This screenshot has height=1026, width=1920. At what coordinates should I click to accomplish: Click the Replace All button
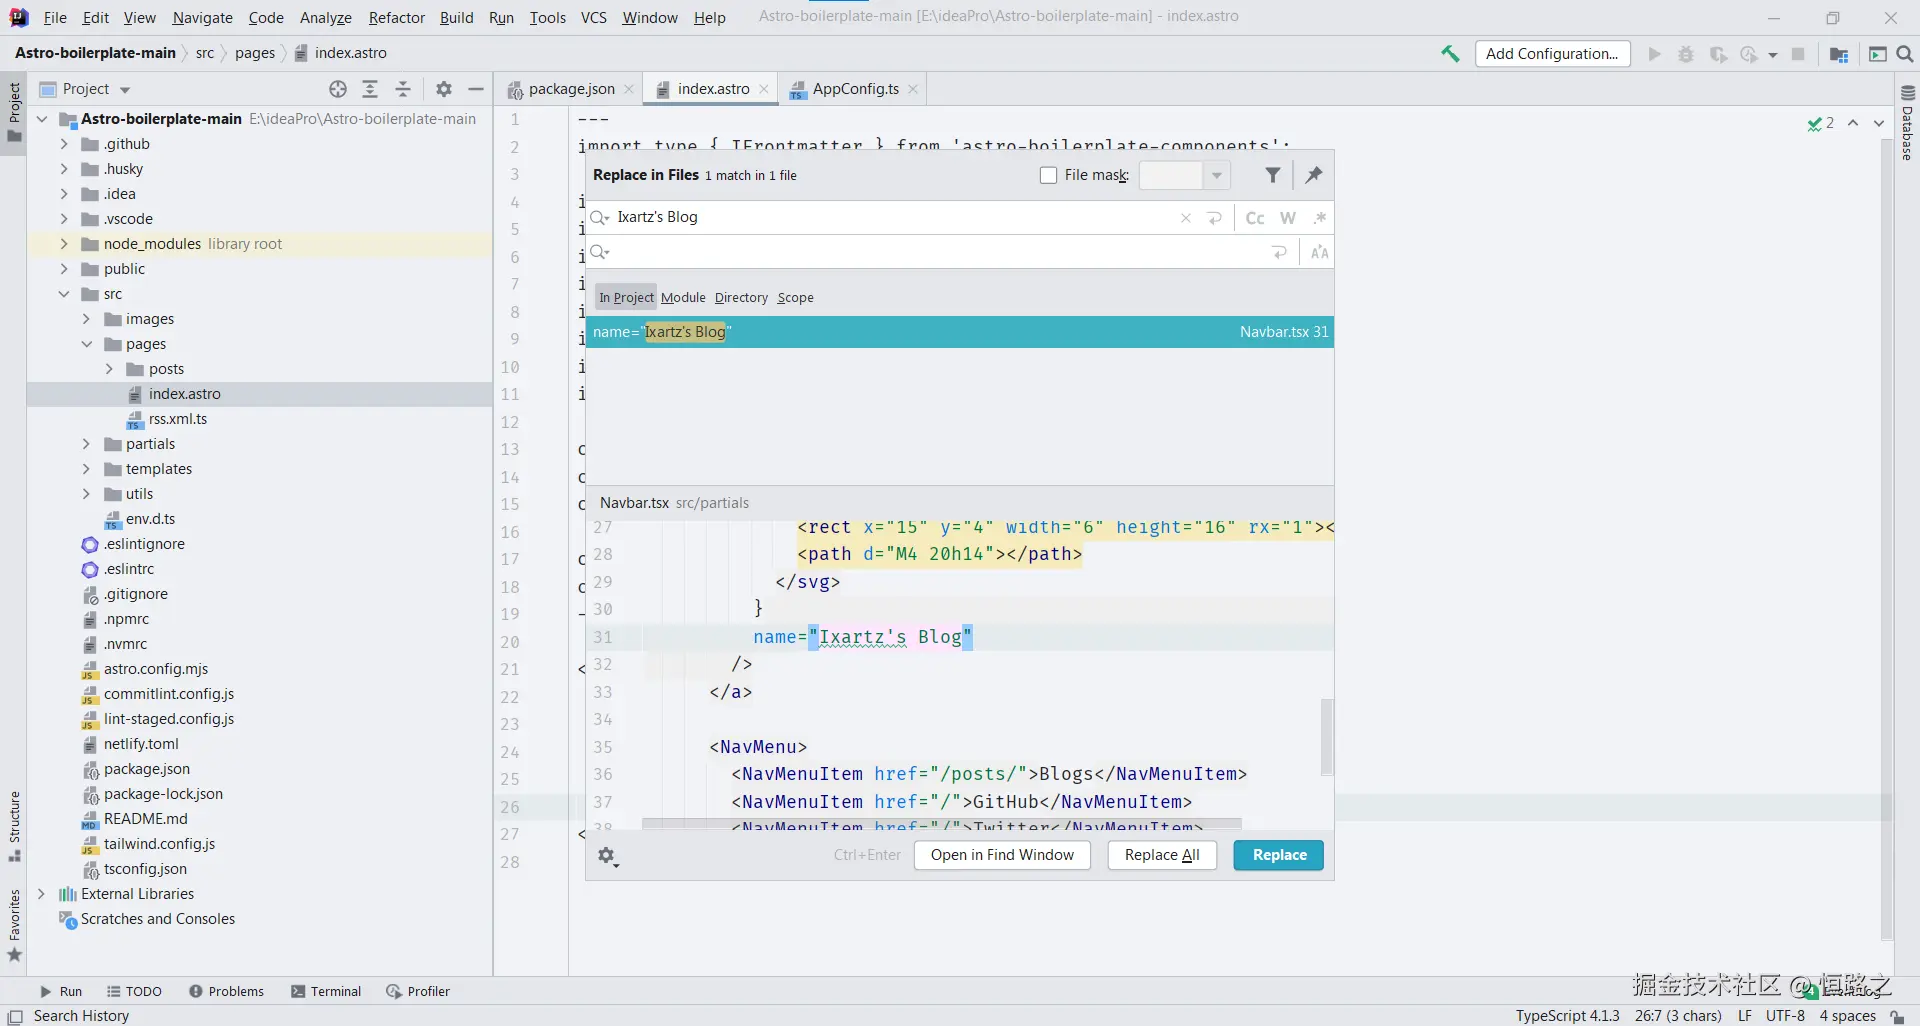pos(1161,855)
